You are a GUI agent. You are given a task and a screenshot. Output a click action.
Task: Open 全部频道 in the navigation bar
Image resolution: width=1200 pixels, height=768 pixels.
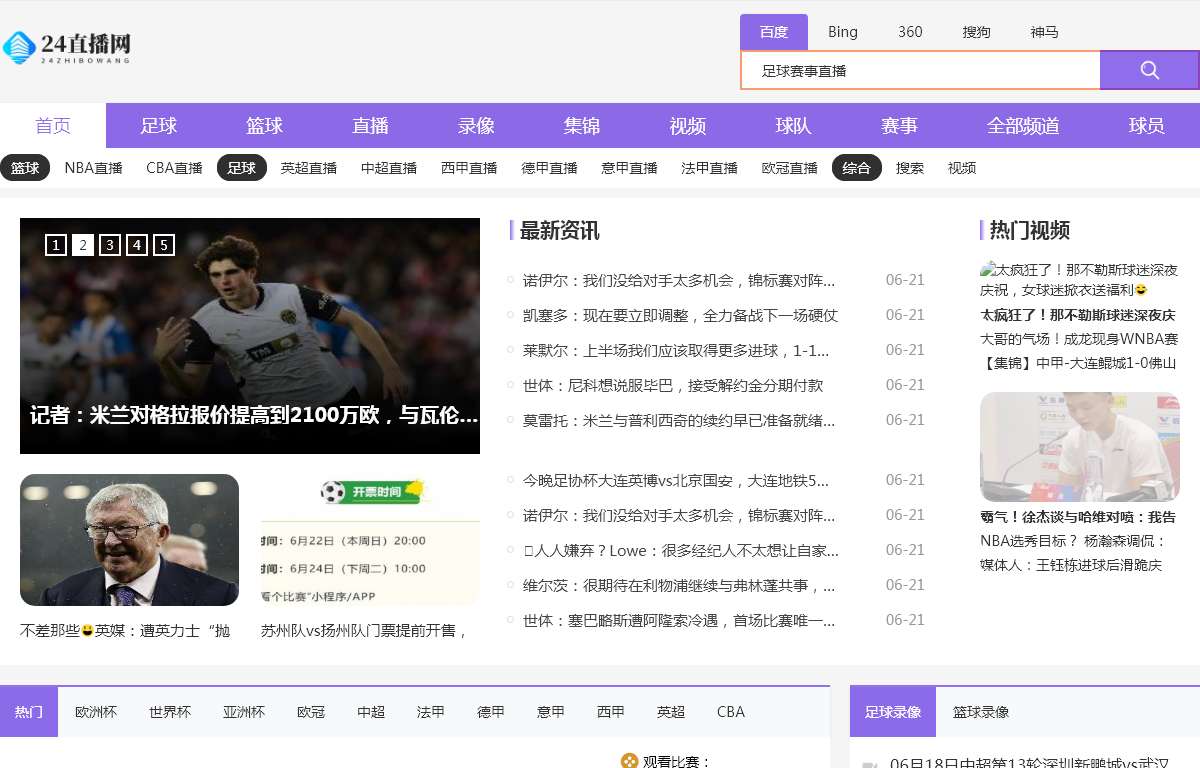(x=1023, y=126)
